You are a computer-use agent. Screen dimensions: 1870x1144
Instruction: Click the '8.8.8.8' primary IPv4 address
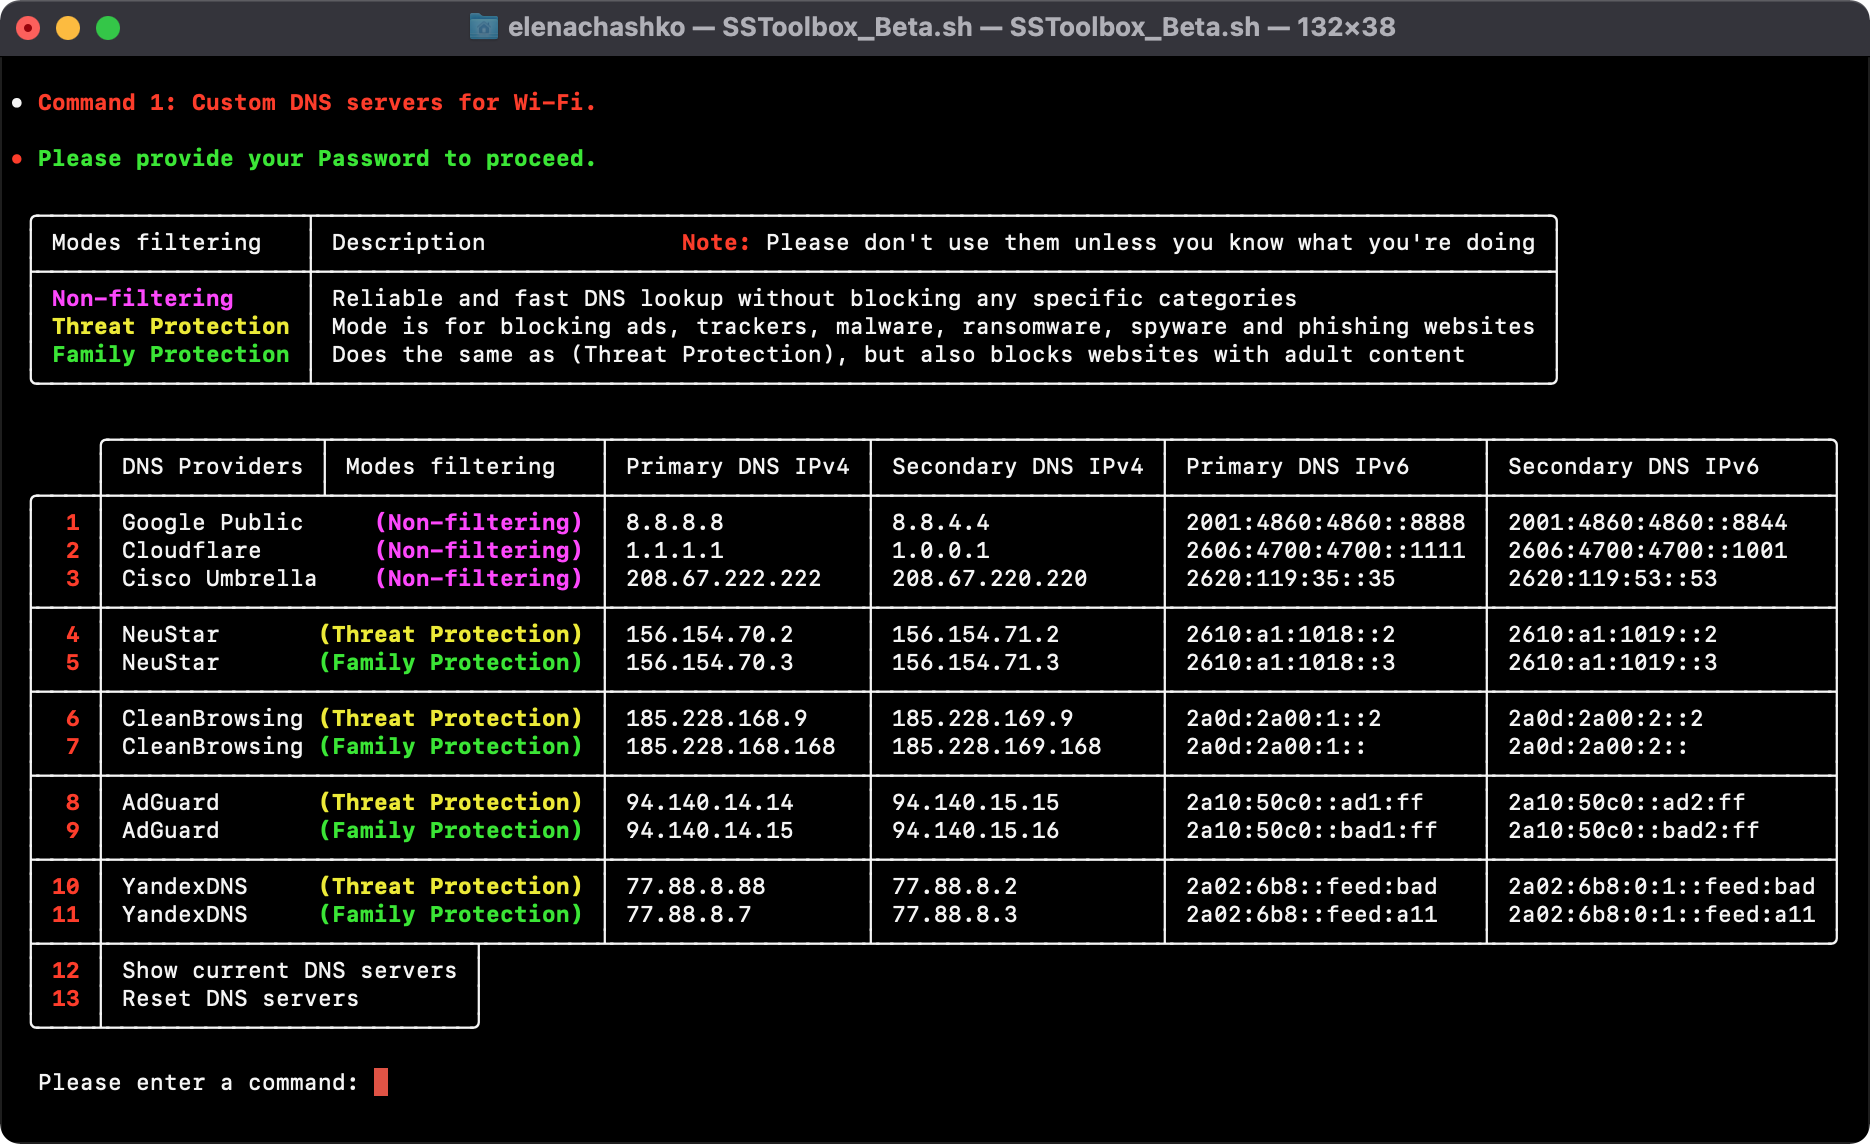pos(675,523)
